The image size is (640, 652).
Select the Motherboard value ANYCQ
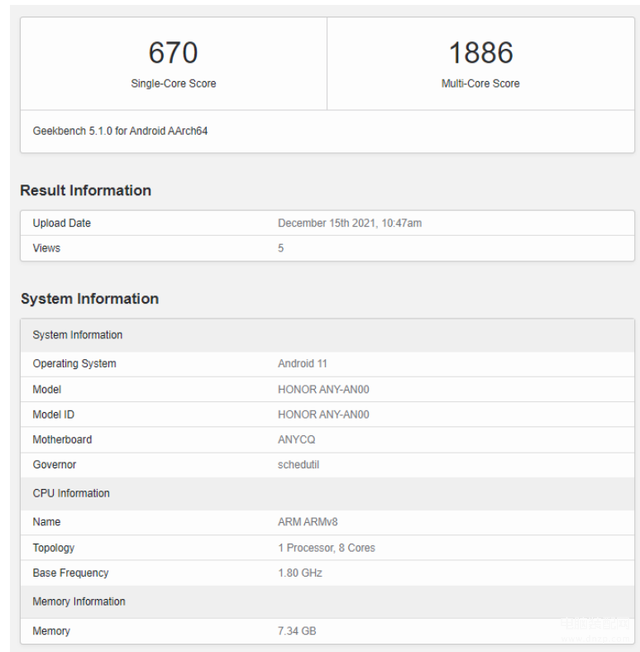297,440
